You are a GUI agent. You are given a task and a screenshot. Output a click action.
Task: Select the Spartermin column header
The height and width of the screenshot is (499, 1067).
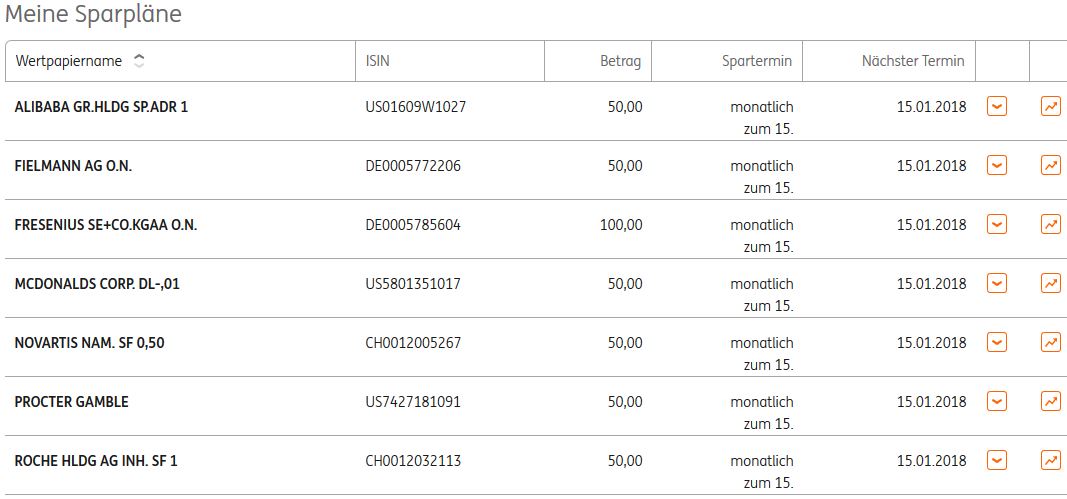pyautogui.click(x=756, y=61)
